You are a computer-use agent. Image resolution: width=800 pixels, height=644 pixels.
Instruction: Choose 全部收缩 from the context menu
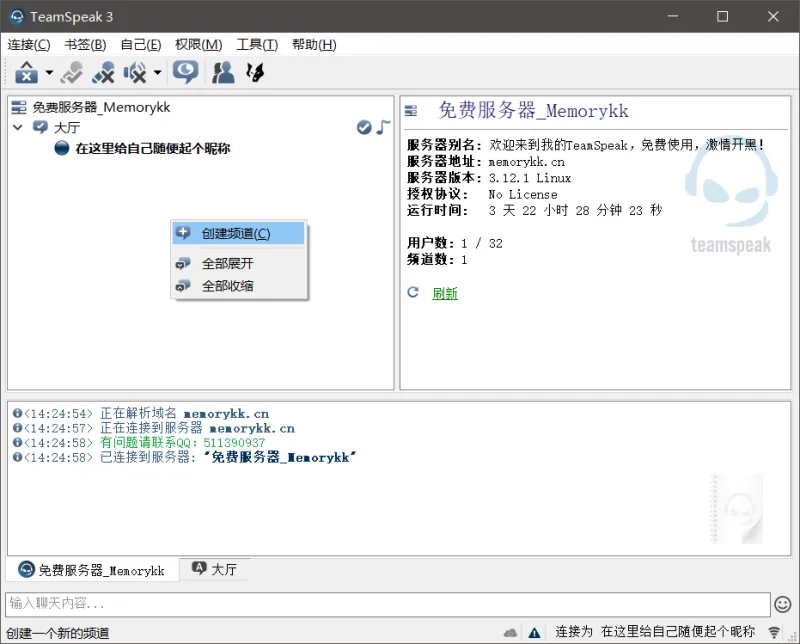click(x=238, y=286)
